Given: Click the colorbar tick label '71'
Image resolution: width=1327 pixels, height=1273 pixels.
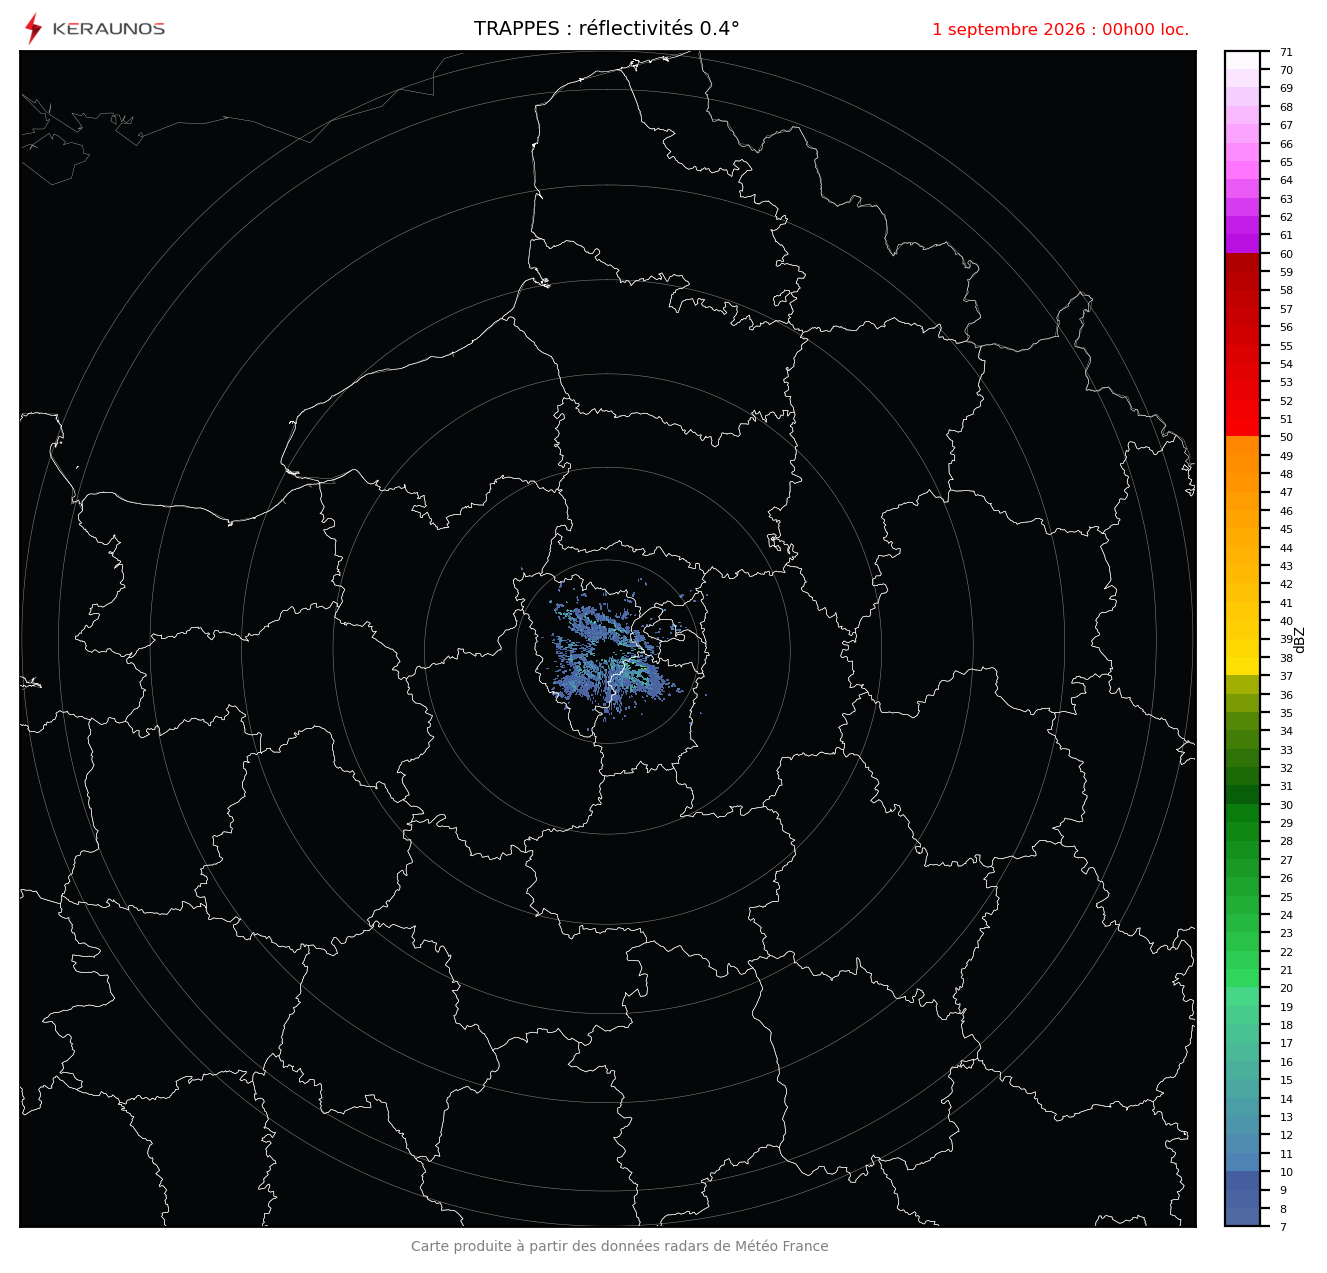Looking at the screenshot, I should 1286,52.
